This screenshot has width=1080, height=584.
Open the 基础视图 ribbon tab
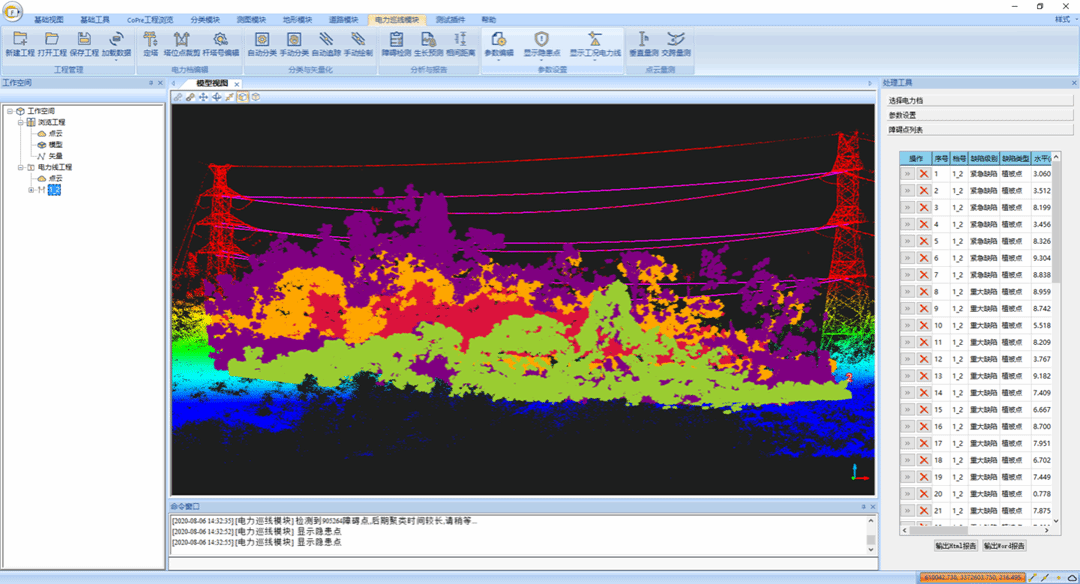49,20
